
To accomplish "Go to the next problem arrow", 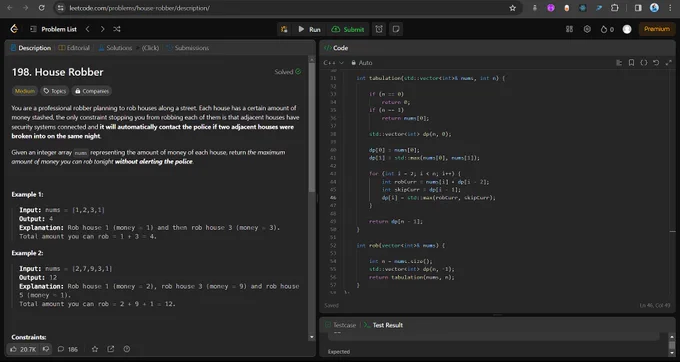I will coord(102,29).
